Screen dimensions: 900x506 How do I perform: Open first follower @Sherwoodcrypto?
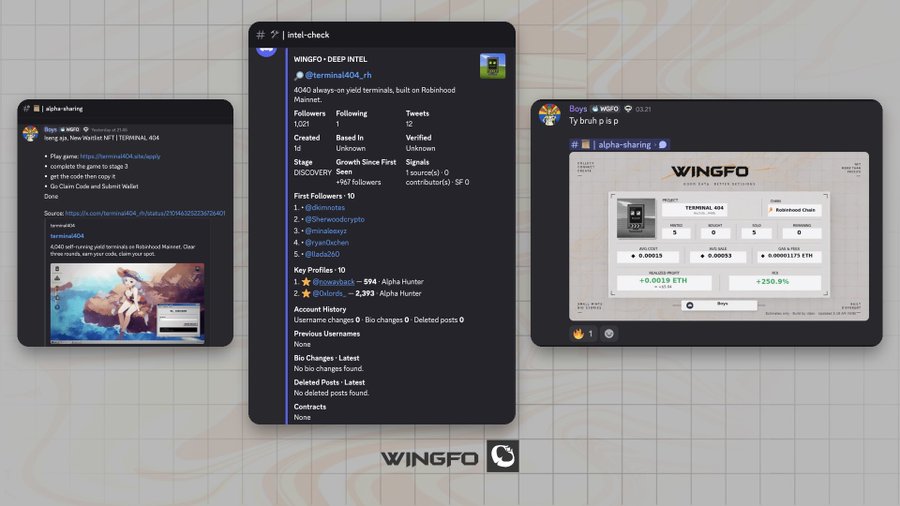335,219
